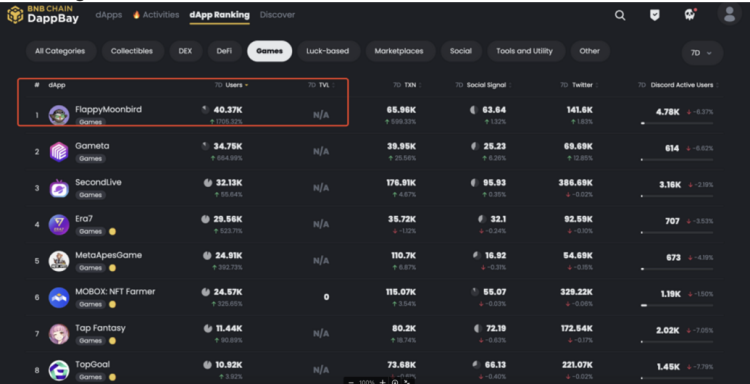Open the user profile avatar
Screen dimensions: 750x384
coord(729,14)
